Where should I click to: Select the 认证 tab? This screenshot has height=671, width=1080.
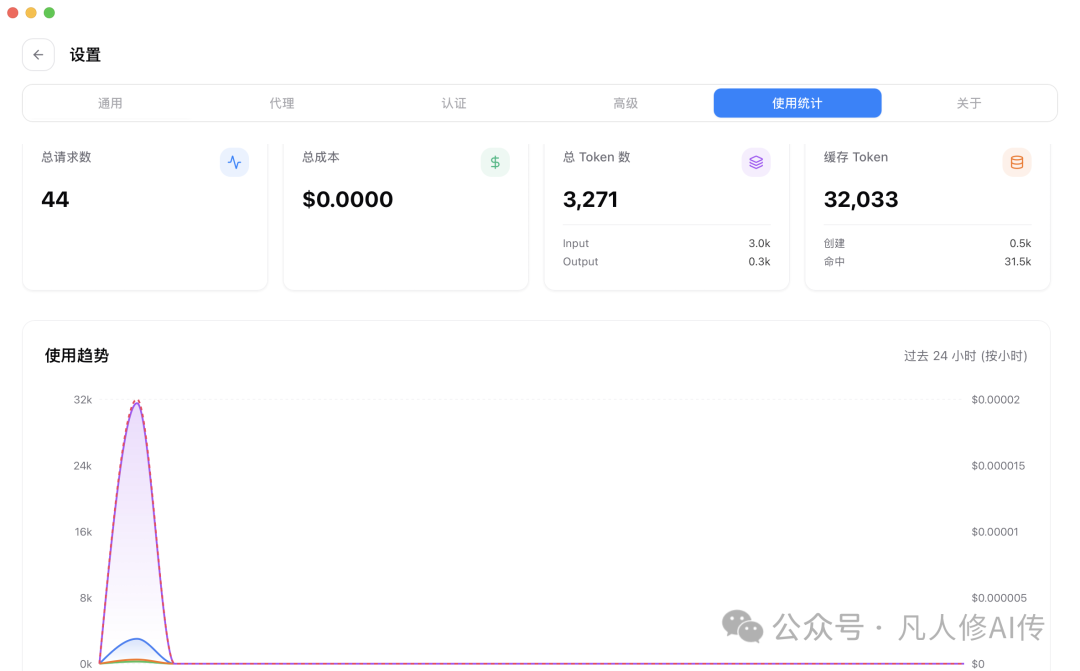[x=454, y=103]
